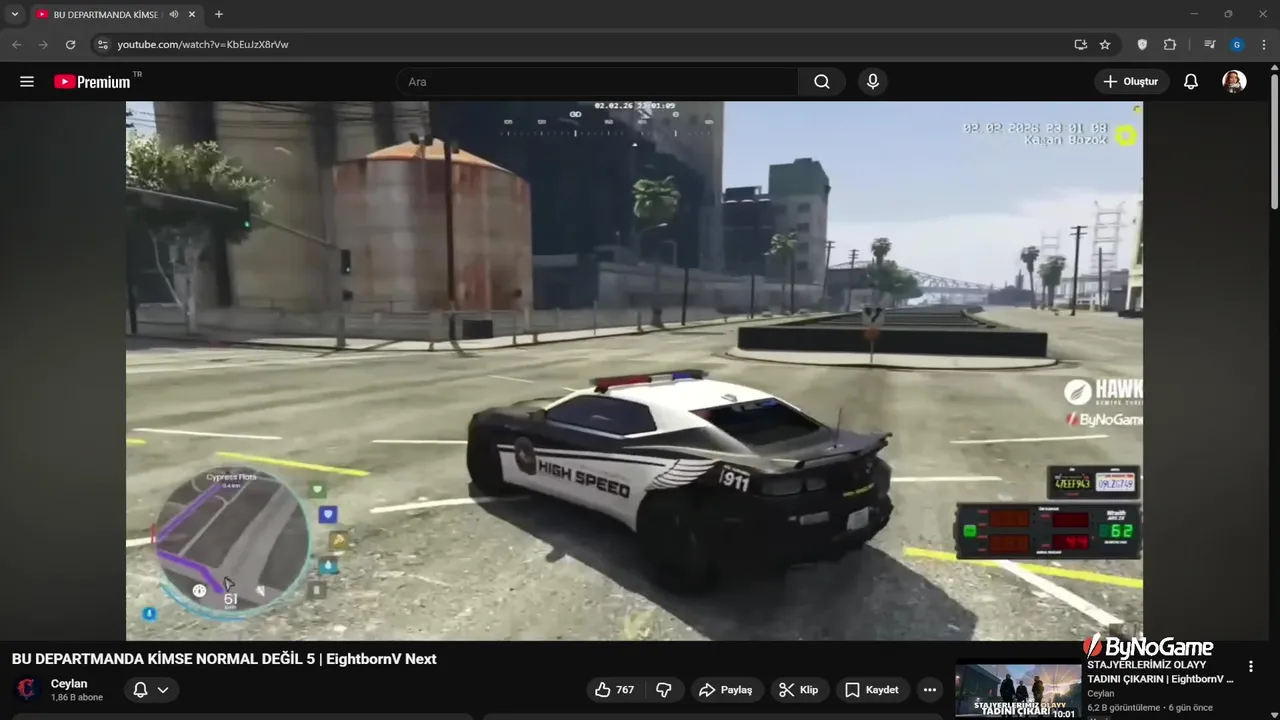The width and height of the screenshot is (1280, 720).
Task: Click the video player area
Action: [634, 370]
